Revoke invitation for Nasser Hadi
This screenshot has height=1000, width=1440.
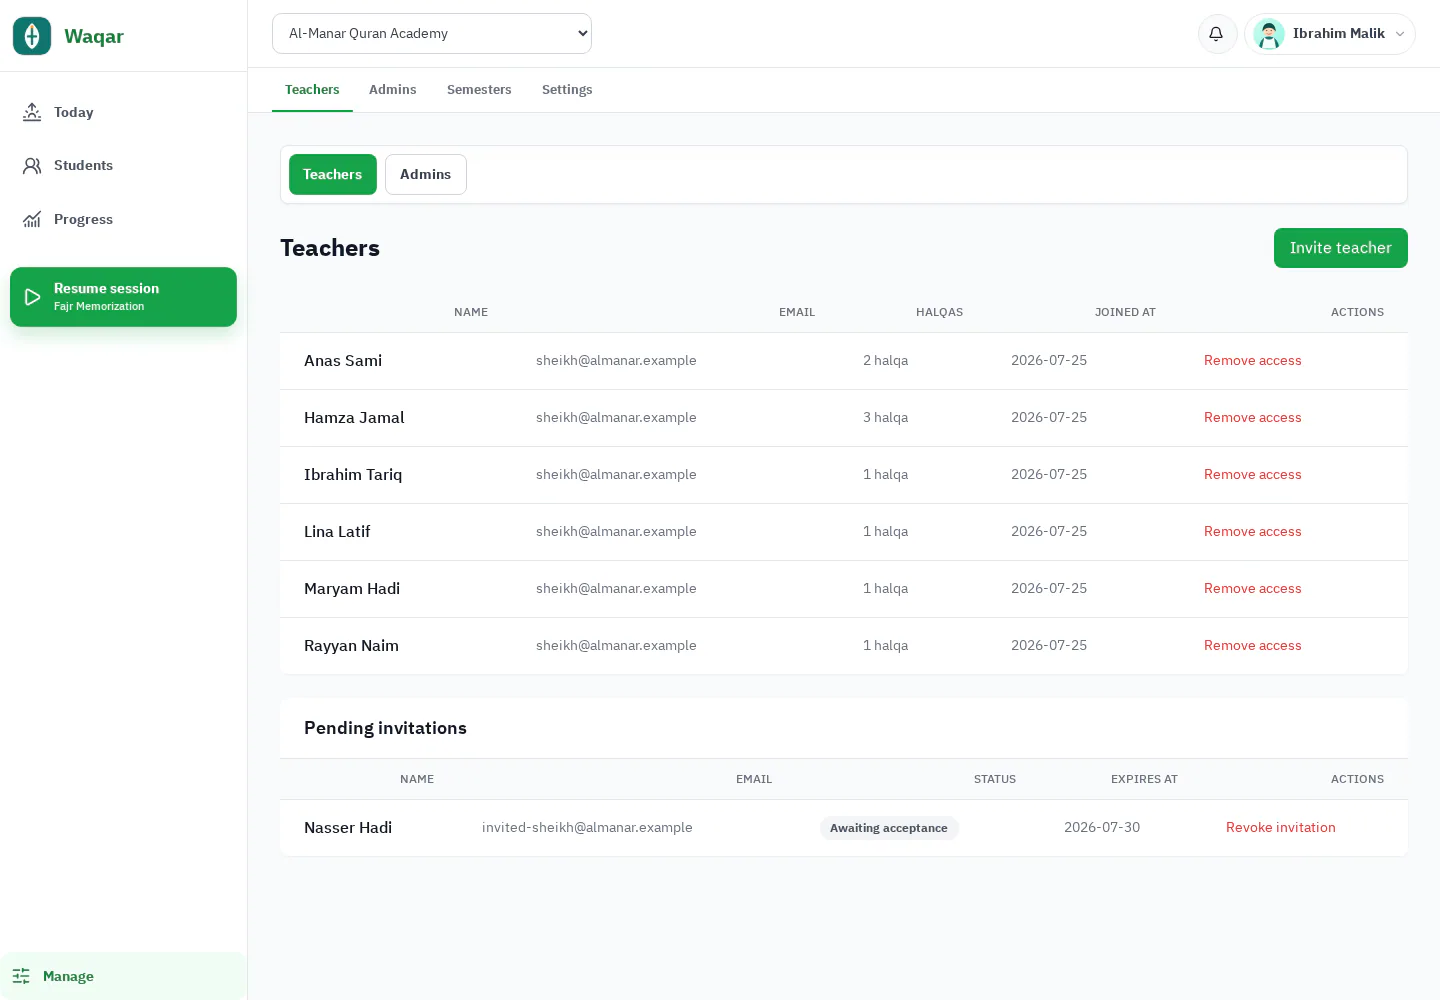click(1281, 828)
